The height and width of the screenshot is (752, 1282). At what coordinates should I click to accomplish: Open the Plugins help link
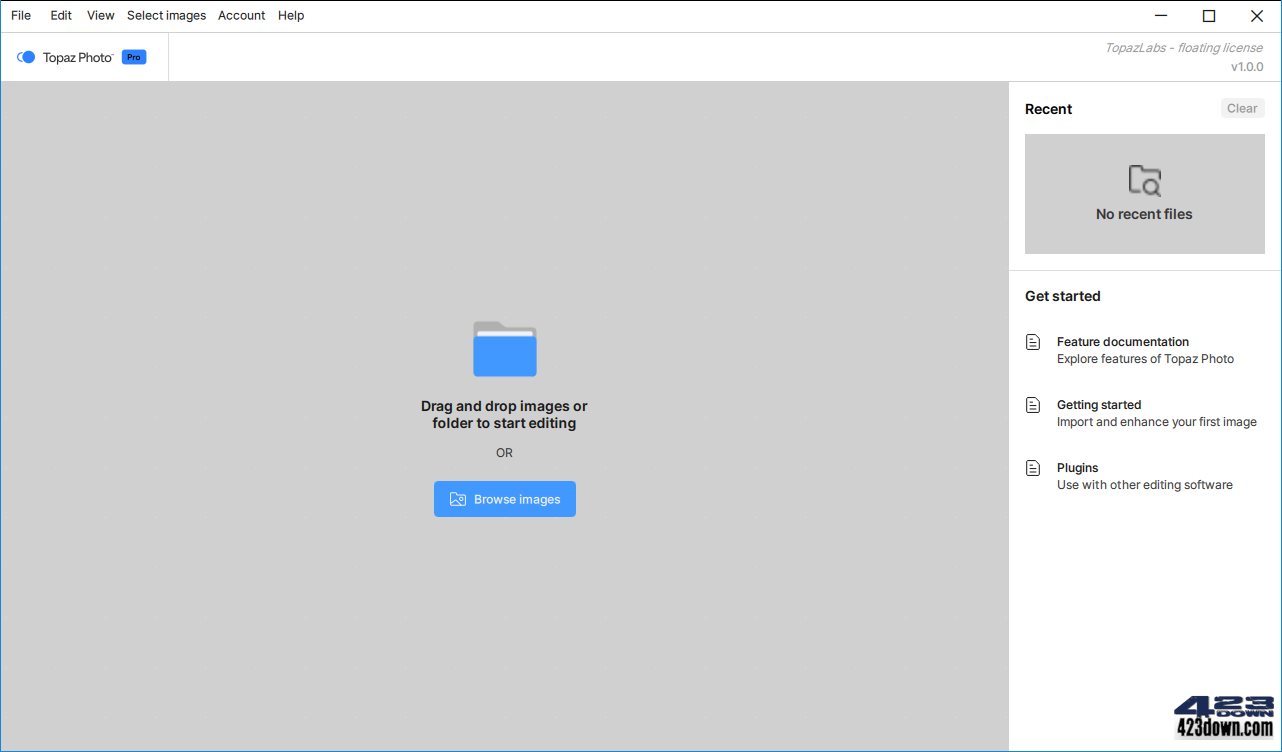[1077, 468]
